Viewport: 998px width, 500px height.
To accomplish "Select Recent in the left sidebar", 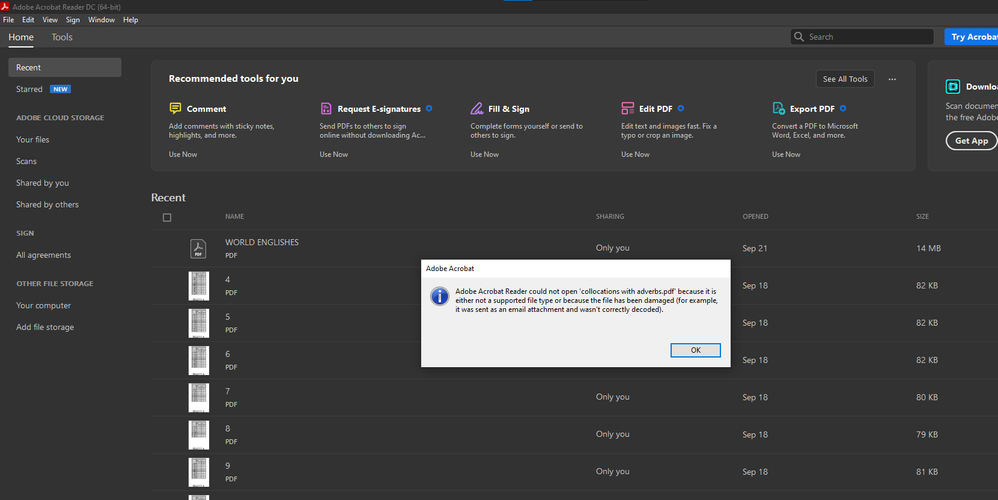I will pos(65,67).
